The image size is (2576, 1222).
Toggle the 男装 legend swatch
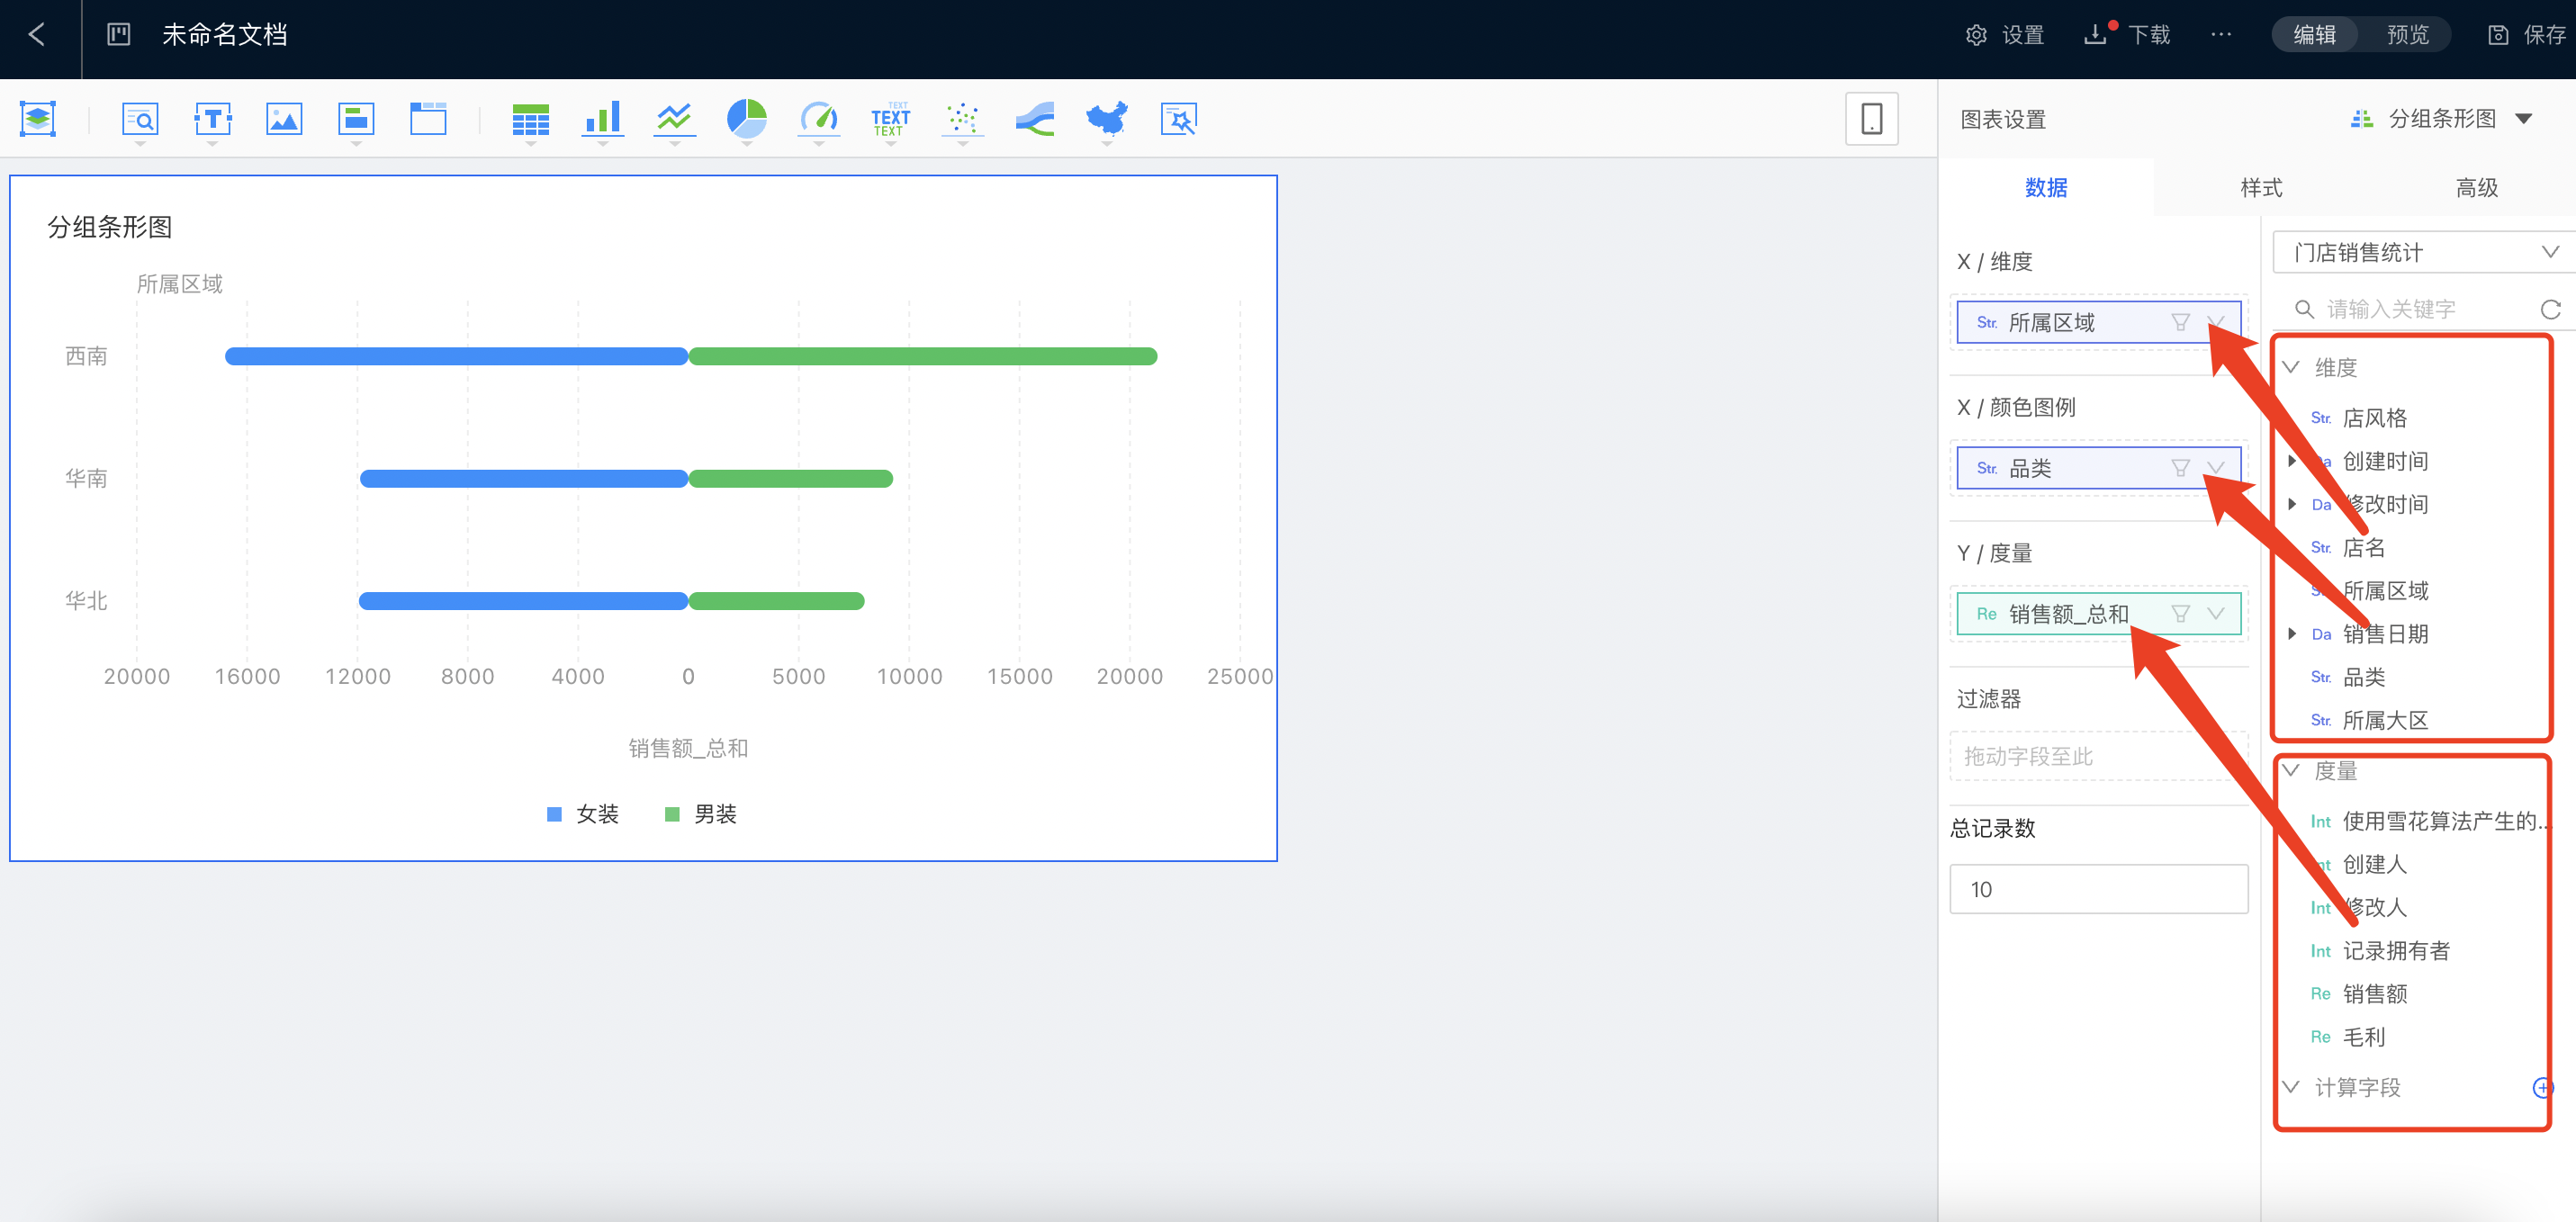(x=673, y=815)
